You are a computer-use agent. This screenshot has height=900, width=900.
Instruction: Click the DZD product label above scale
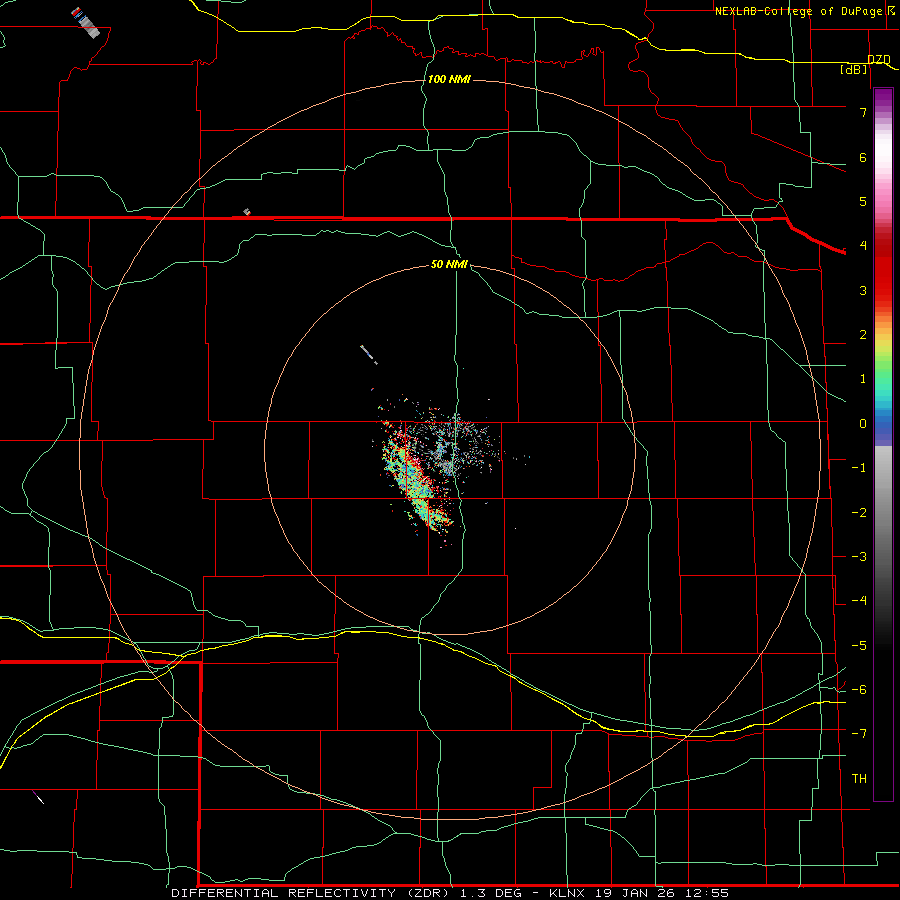pyautogui.click(x=878, y=60)
